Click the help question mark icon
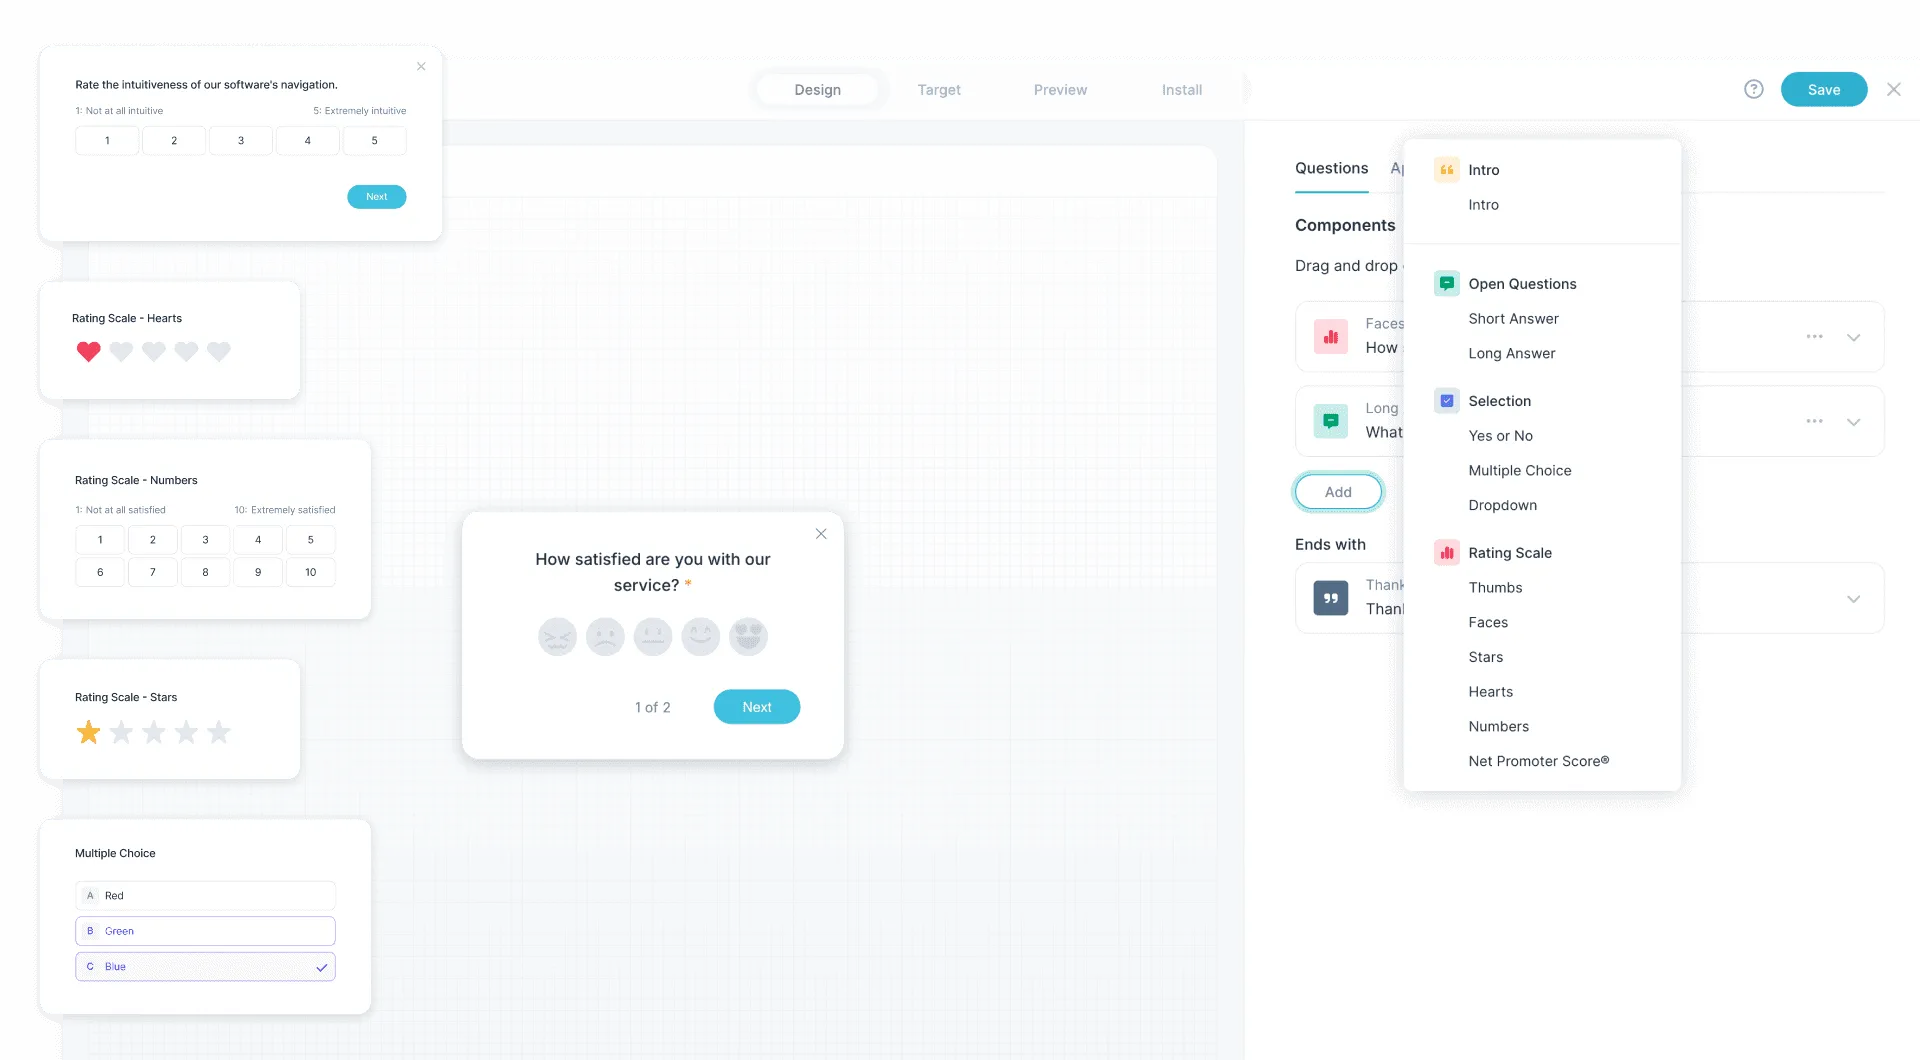 click(1753, 89)
